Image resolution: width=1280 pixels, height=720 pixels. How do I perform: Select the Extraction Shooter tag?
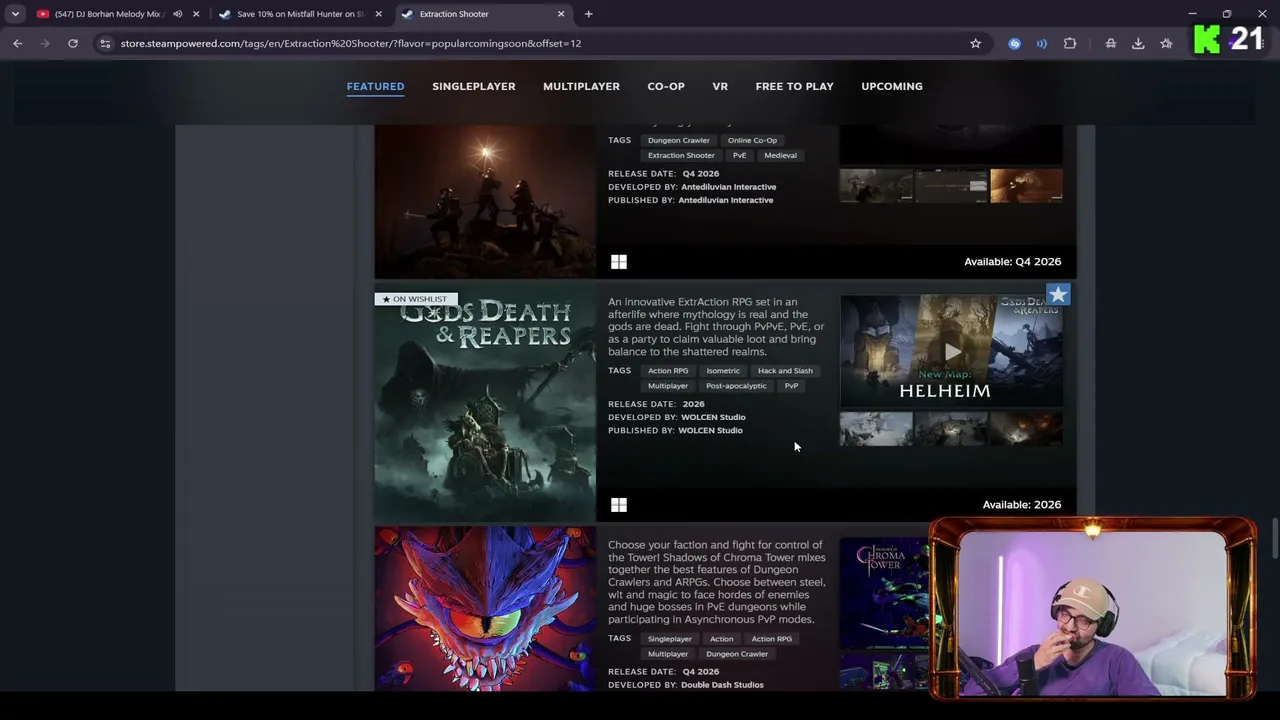pos(681,155)
